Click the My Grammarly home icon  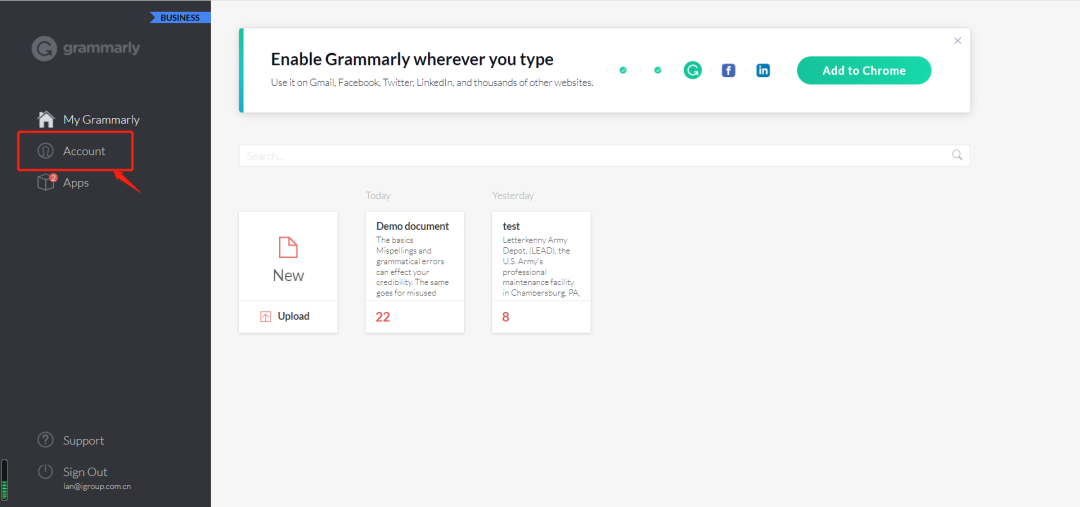pos(46,120)
